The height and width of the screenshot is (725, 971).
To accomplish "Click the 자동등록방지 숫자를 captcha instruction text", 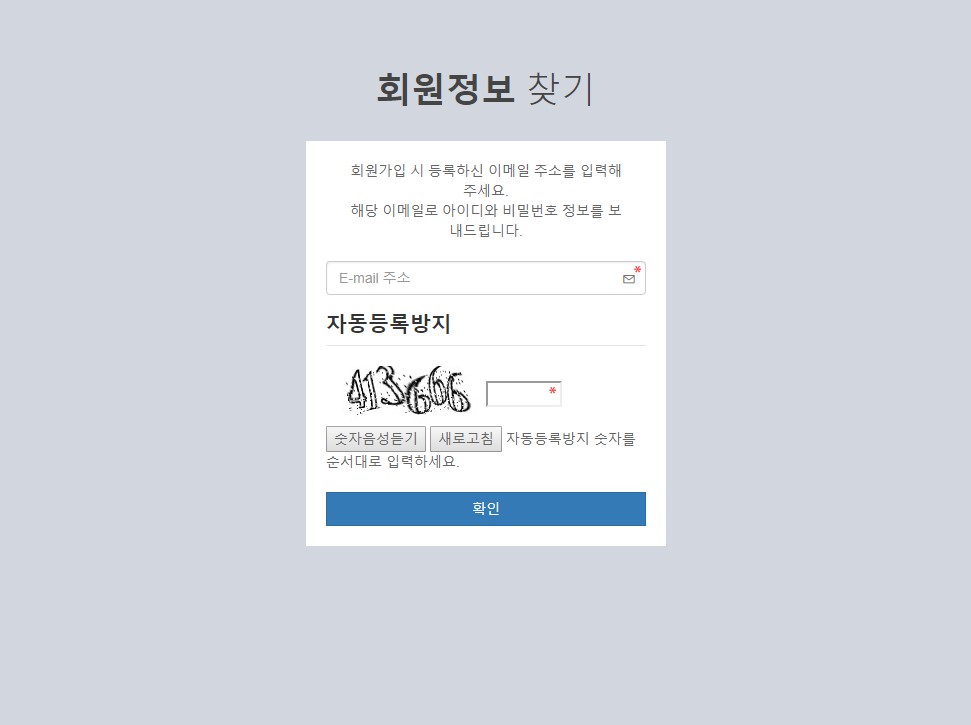I will coord(571,439).
